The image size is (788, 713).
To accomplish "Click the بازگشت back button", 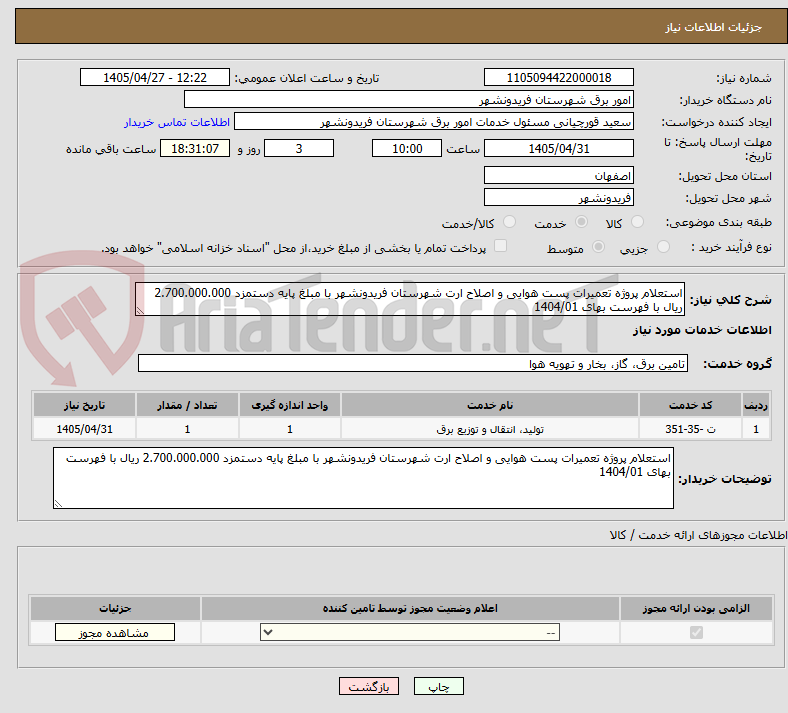I will (x=369, y=686).
